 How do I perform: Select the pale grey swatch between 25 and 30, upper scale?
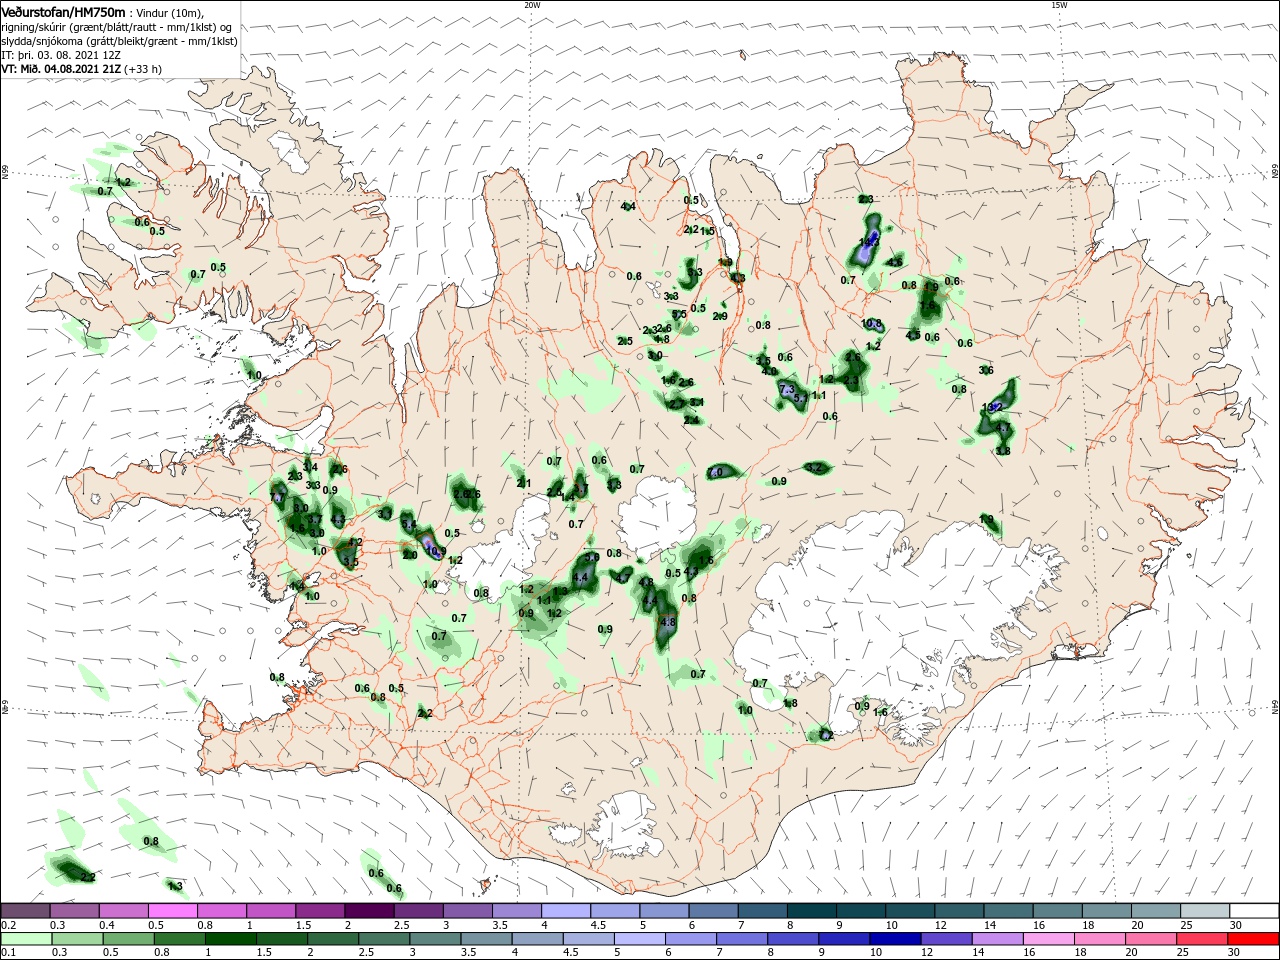coord(1206,911)
